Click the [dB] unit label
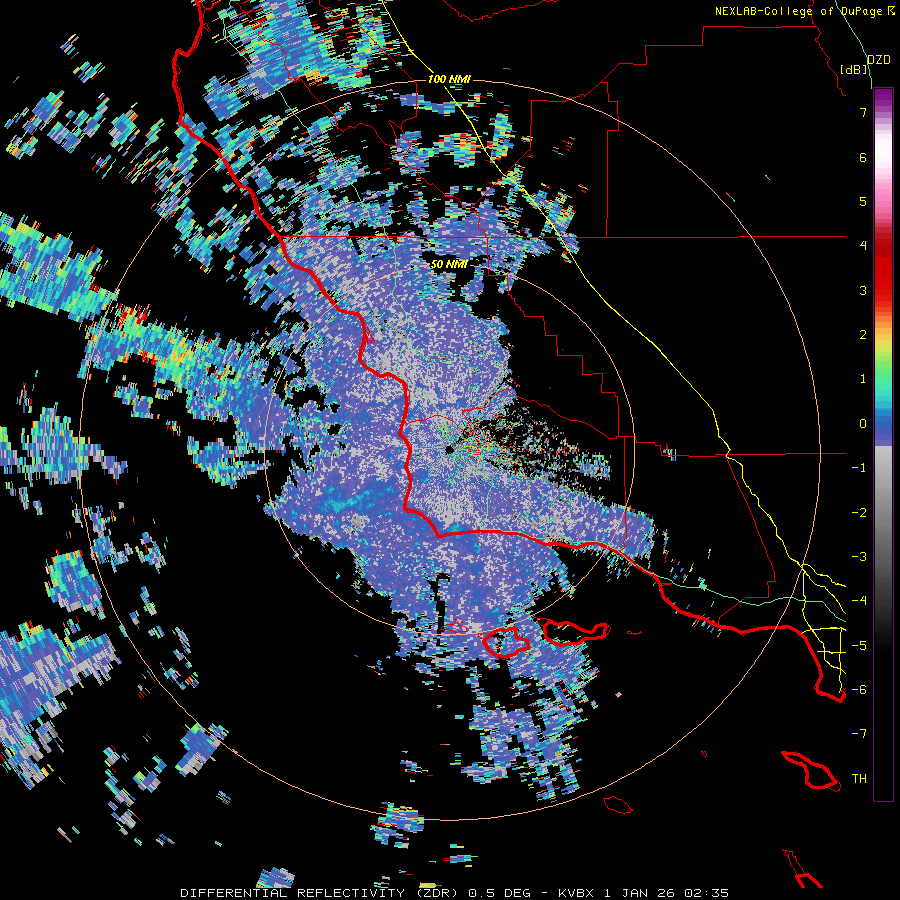The width and height of the screenshot is (900, 900). (854, 69)
